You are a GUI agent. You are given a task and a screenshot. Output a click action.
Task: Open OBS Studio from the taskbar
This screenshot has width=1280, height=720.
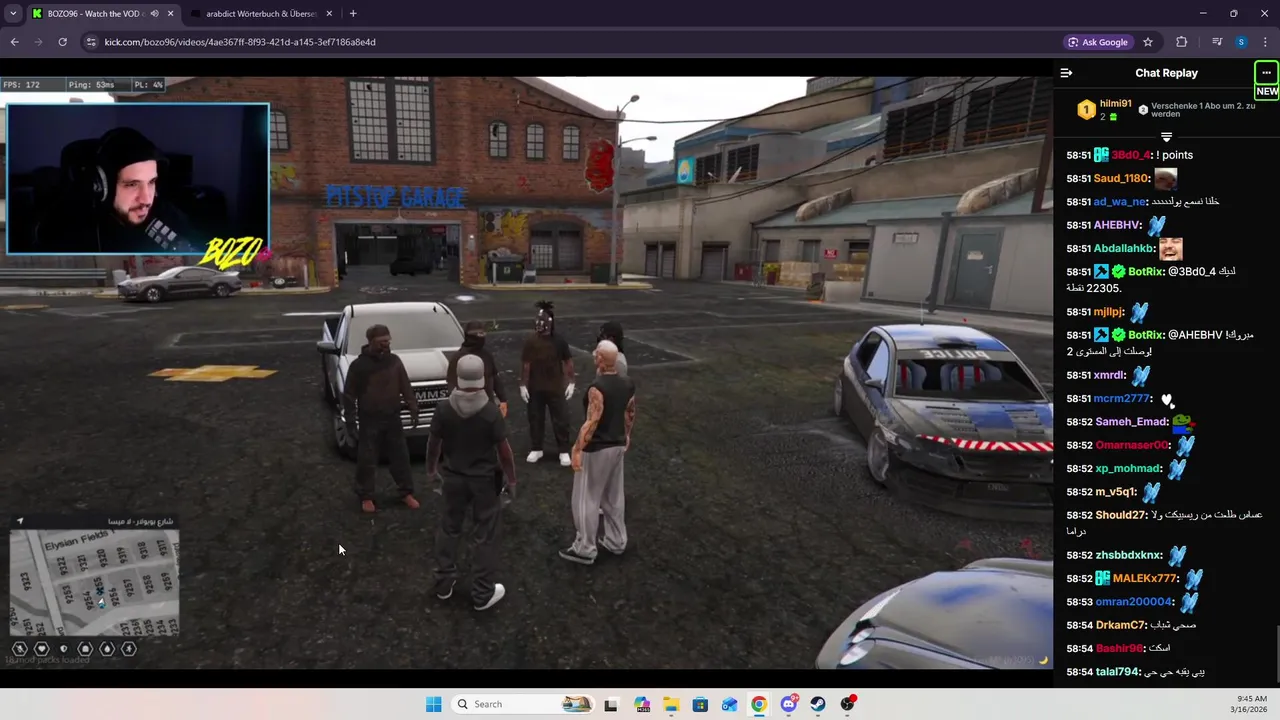[848, 704]
